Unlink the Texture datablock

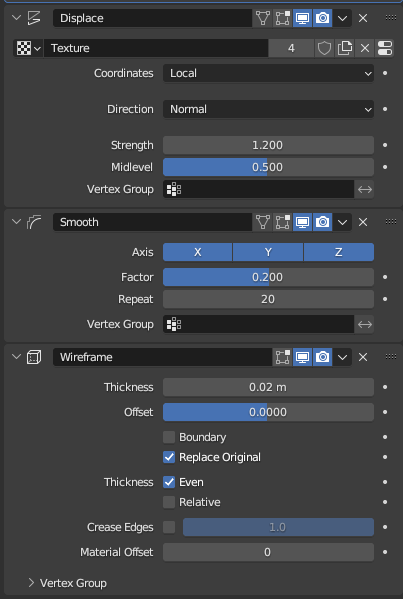click(x=365, y=48)
